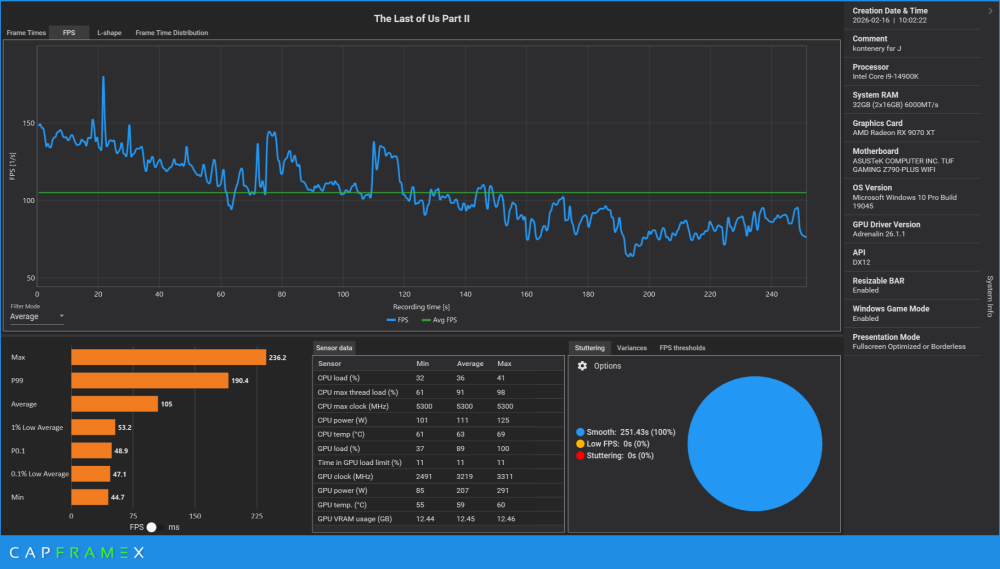Click the vertical System Info side tab
1000x569 pixels.
point(990,296)
